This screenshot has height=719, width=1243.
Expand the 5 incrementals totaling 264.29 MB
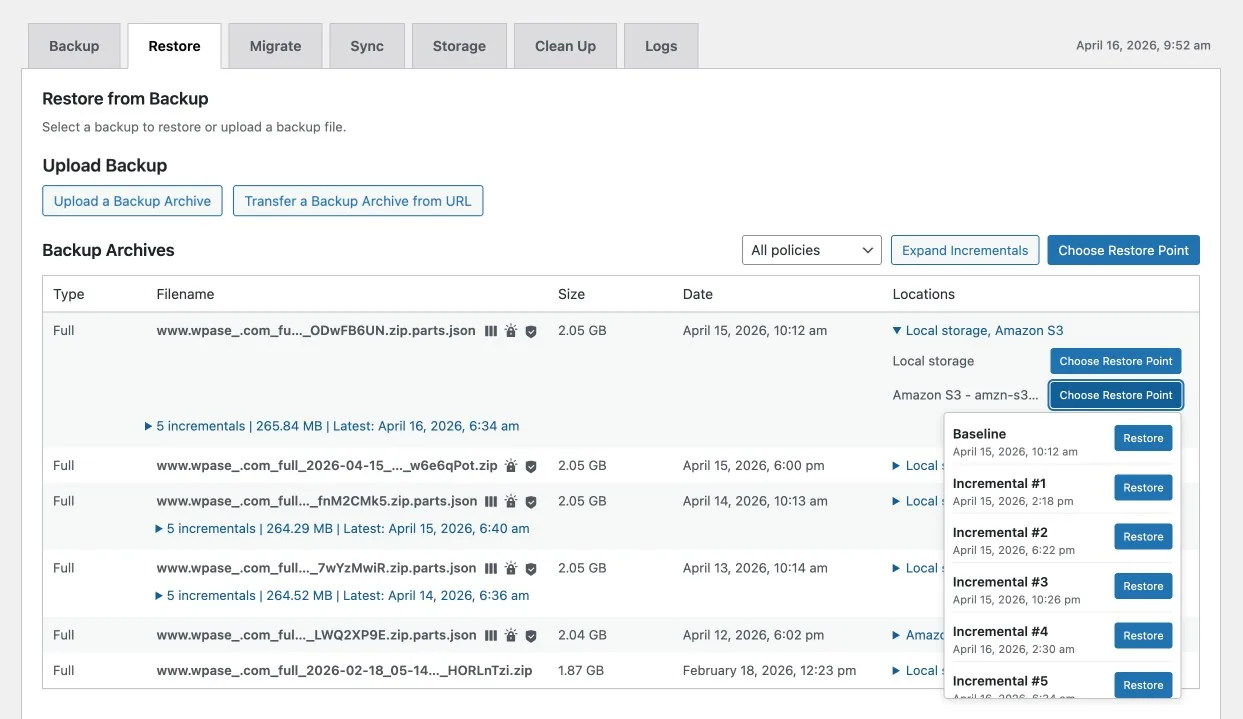[x=342, y=528]
